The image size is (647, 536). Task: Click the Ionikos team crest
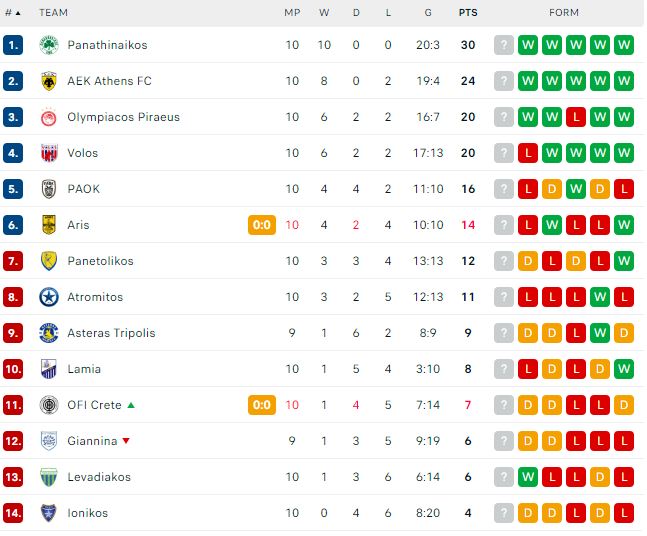(x=49, y=513)
